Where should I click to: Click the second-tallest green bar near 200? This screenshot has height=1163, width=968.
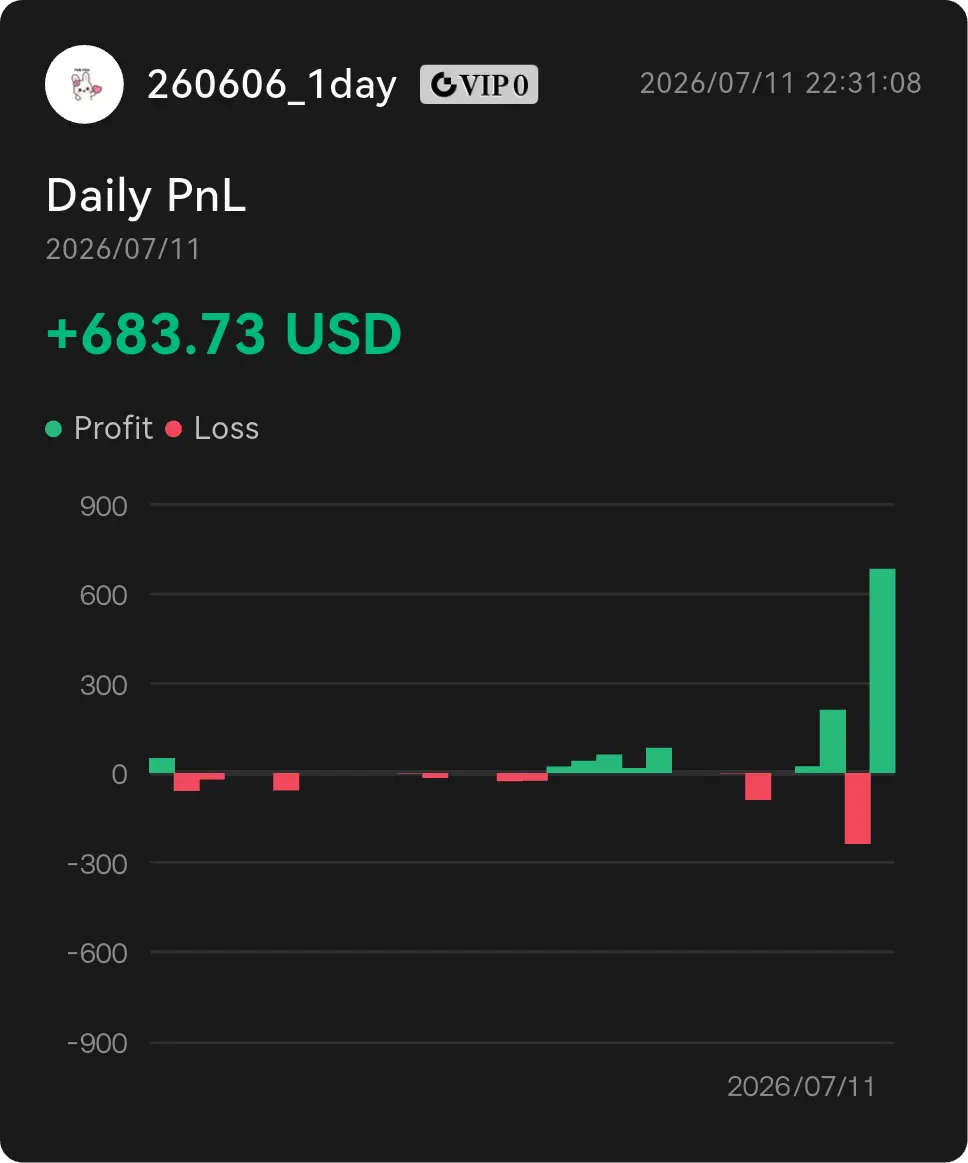[832, 741]
